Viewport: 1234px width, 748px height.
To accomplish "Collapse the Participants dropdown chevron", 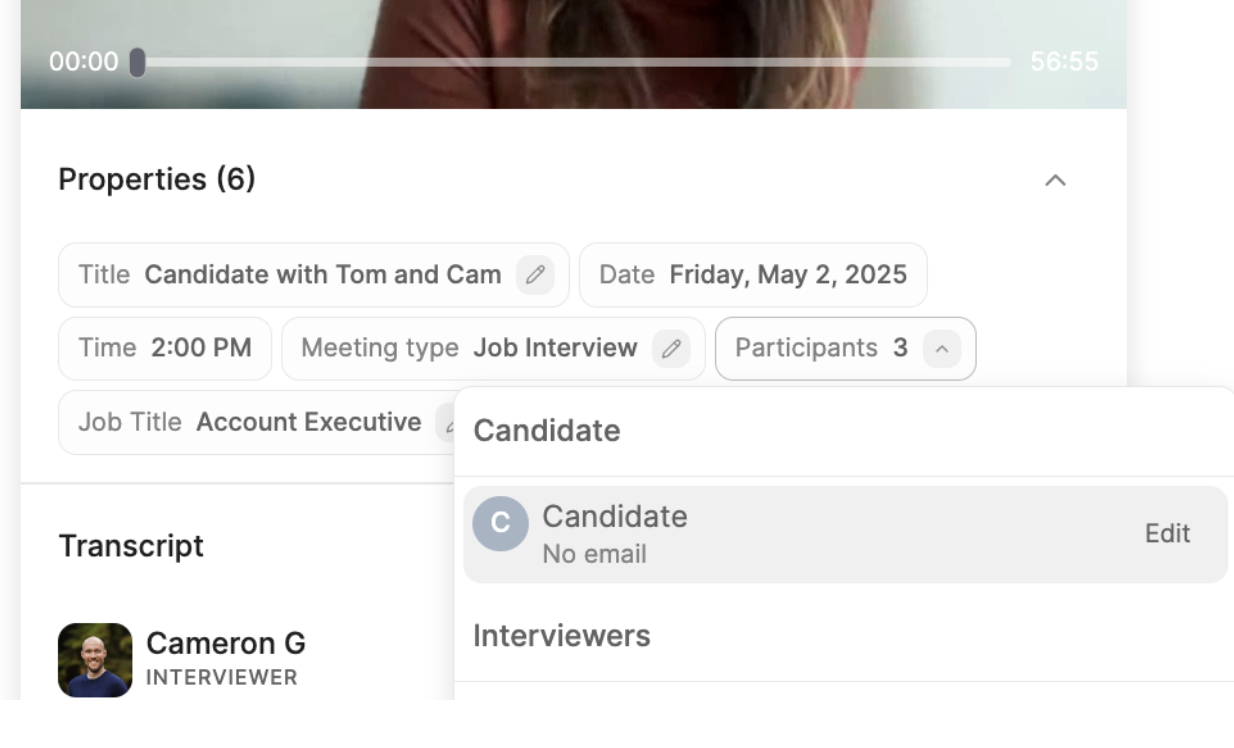I will point(940,348).
